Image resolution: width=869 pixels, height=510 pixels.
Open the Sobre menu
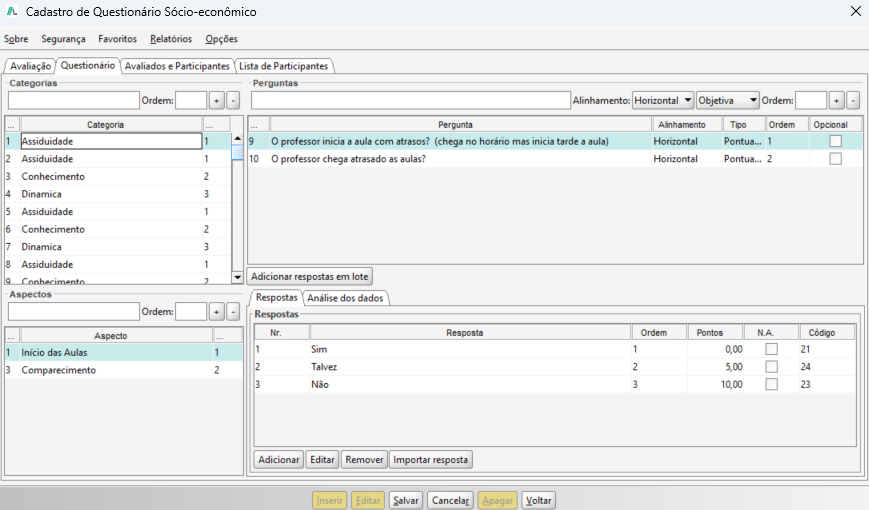tap(16, 39)
